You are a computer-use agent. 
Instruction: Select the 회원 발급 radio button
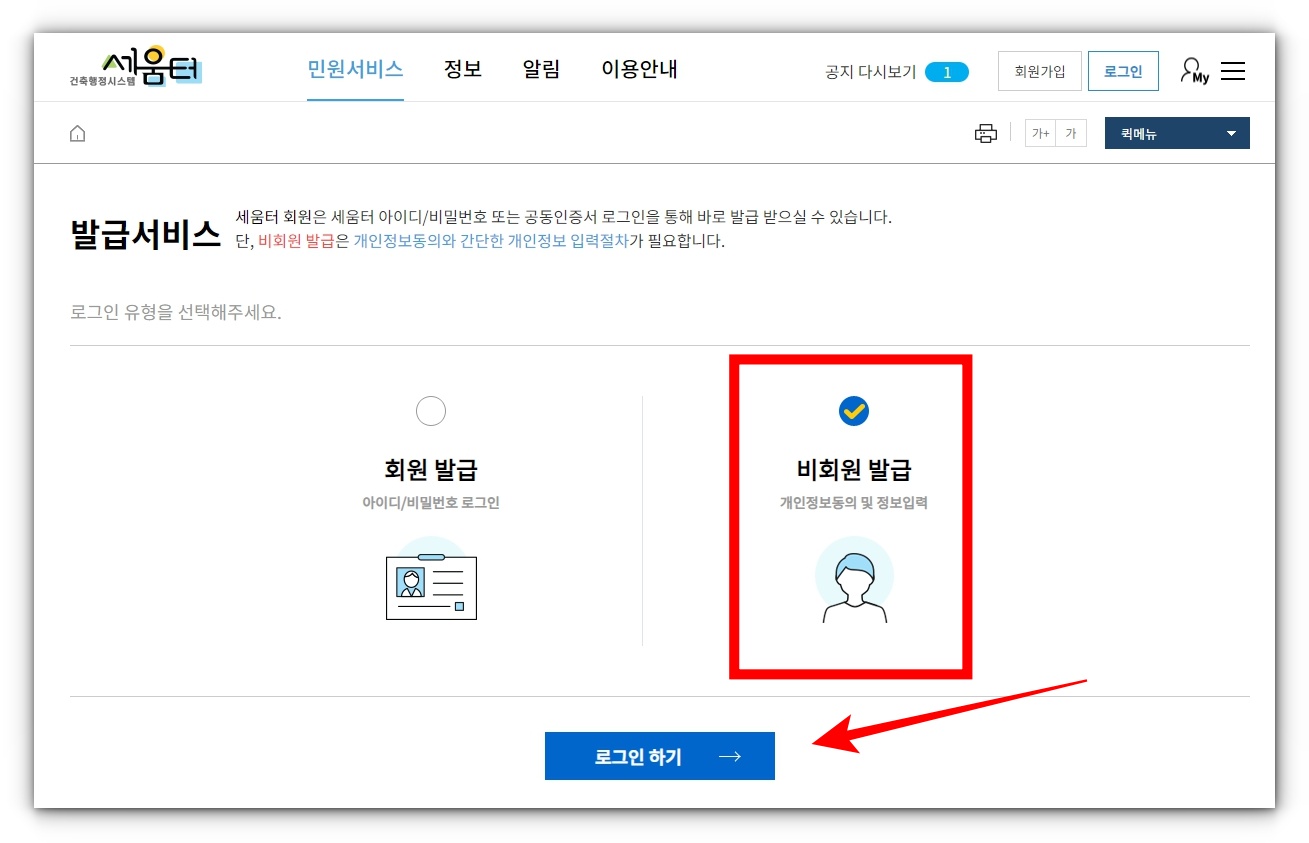coord(430,410)
